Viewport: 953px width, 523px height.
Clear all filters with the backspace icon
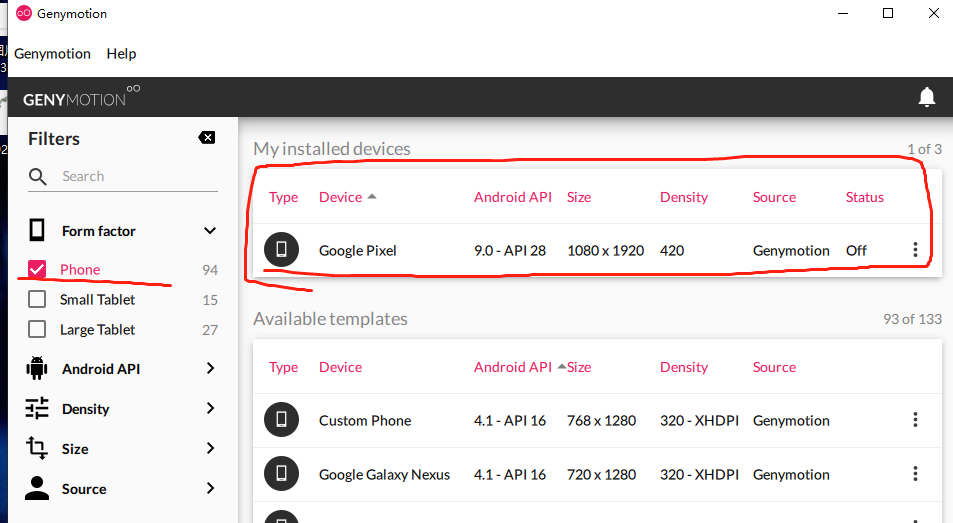click(x=207, y=138)
